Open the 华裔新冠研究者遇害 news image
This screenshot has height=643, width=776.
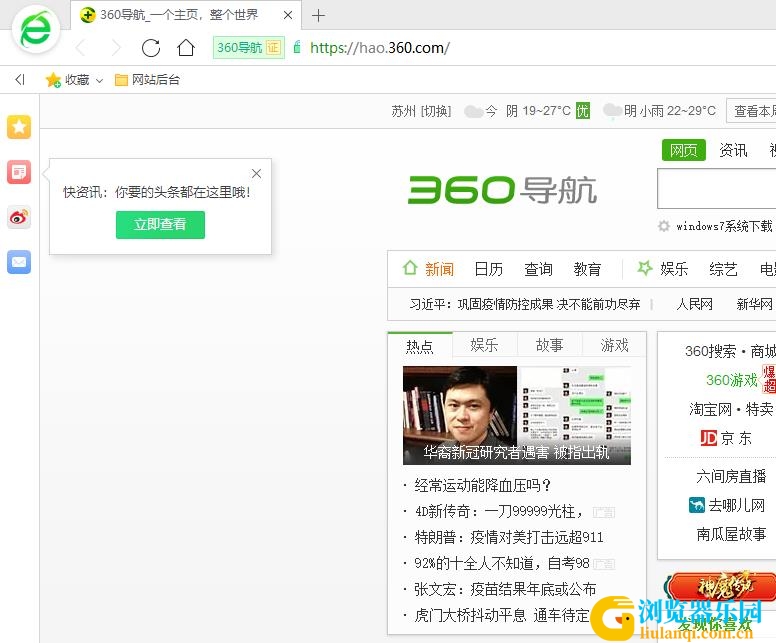pos(517,415)
